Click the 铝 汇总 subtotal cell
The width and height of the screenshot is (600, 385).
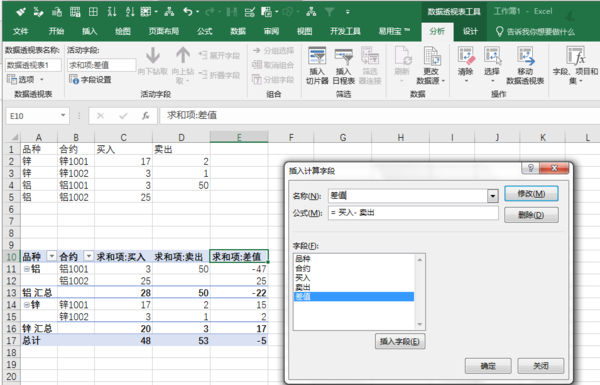(39, 293)
